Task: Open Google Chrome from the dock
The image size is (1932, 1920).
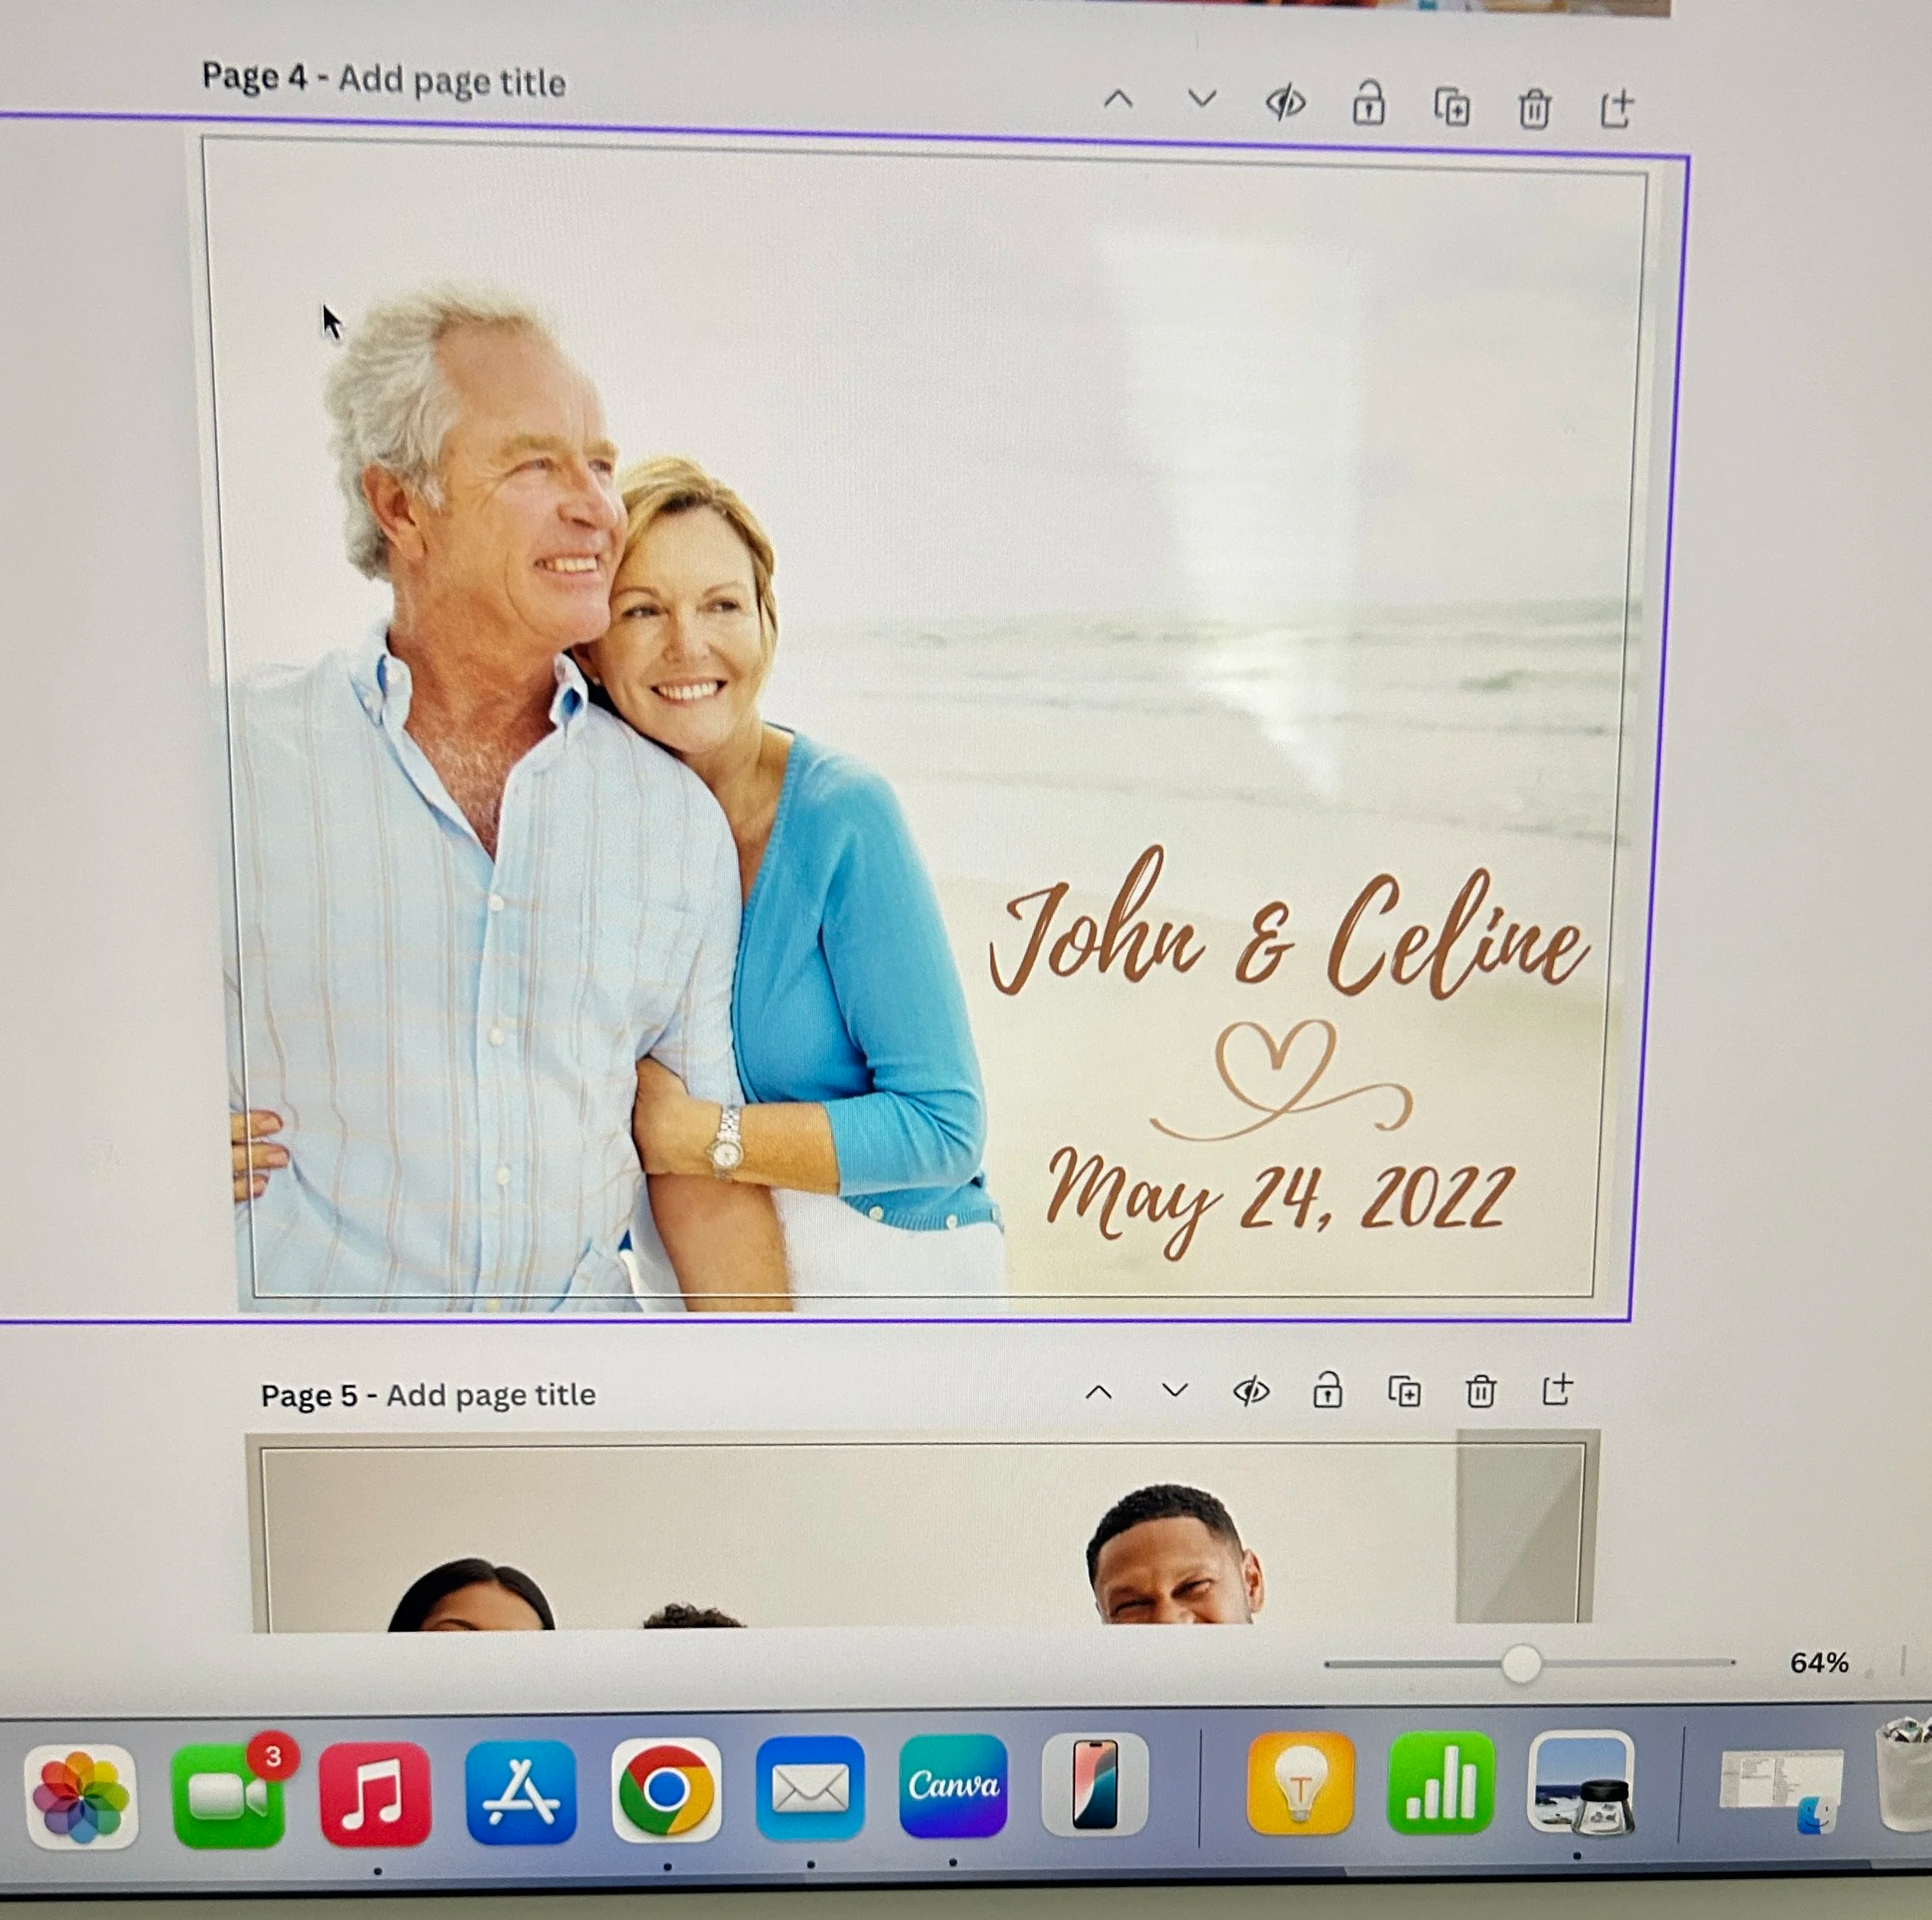Action: (666, 1789)
